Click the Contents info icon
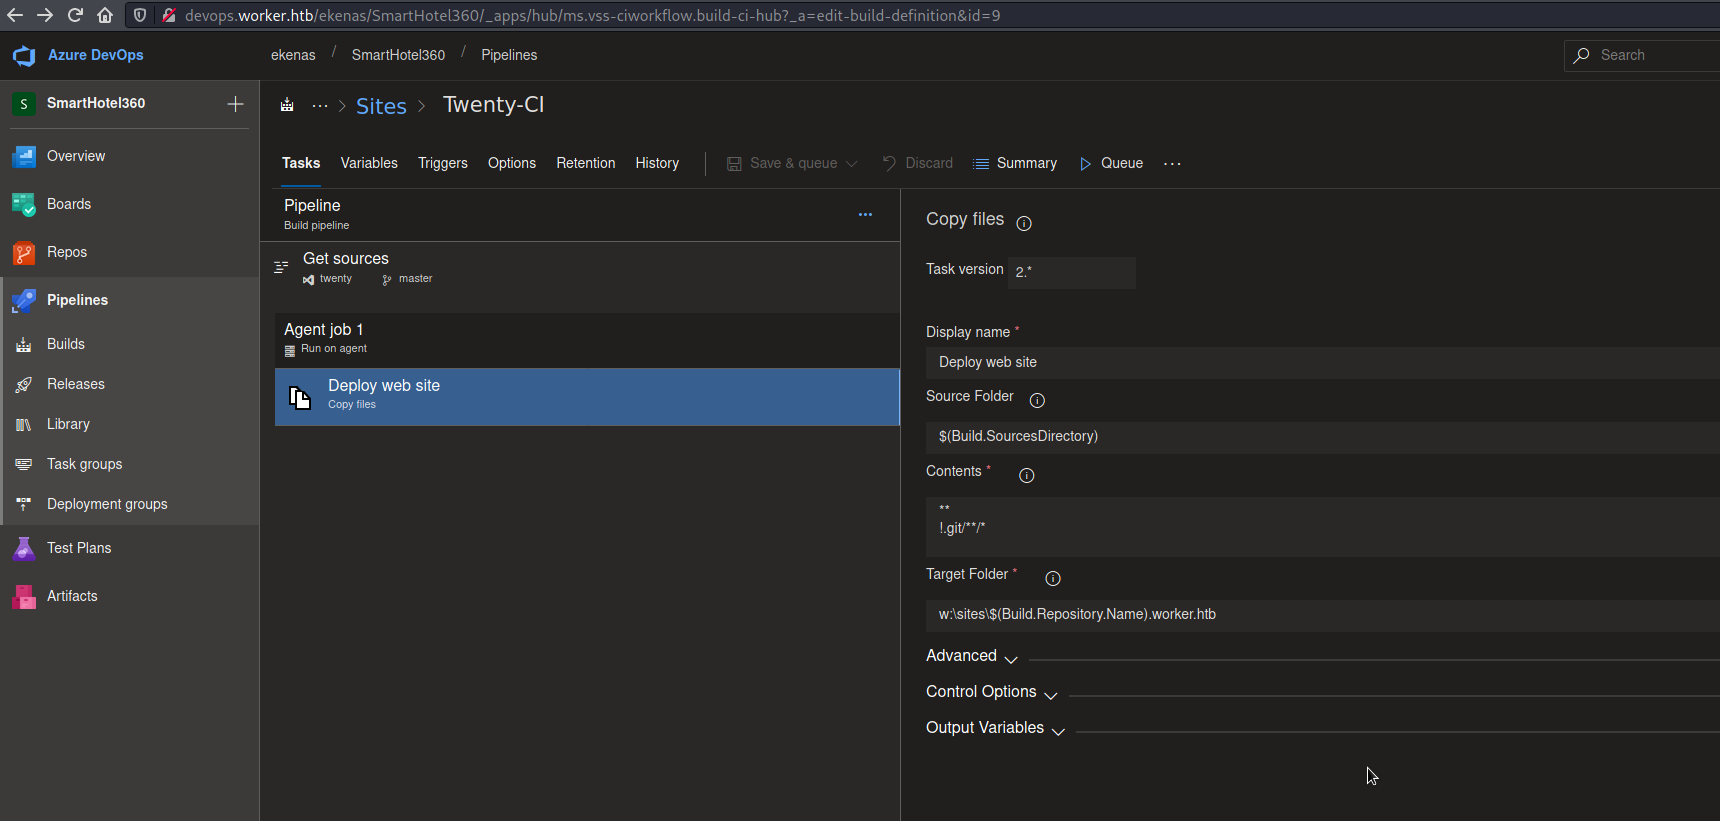This screenshot has width=1720, height=821. pyautogui.click(x=1026, y=475)
